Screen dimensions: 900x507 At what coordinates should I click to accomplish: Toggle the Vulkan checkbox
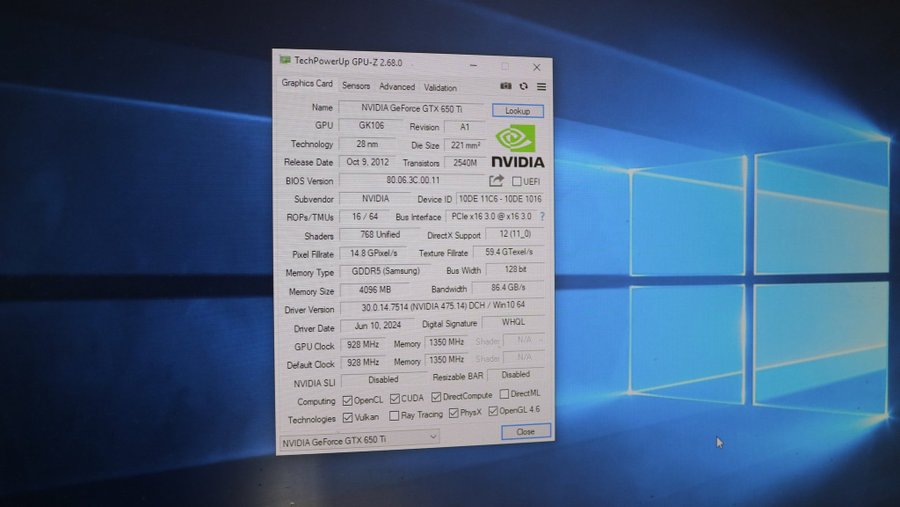pos(347,417)
